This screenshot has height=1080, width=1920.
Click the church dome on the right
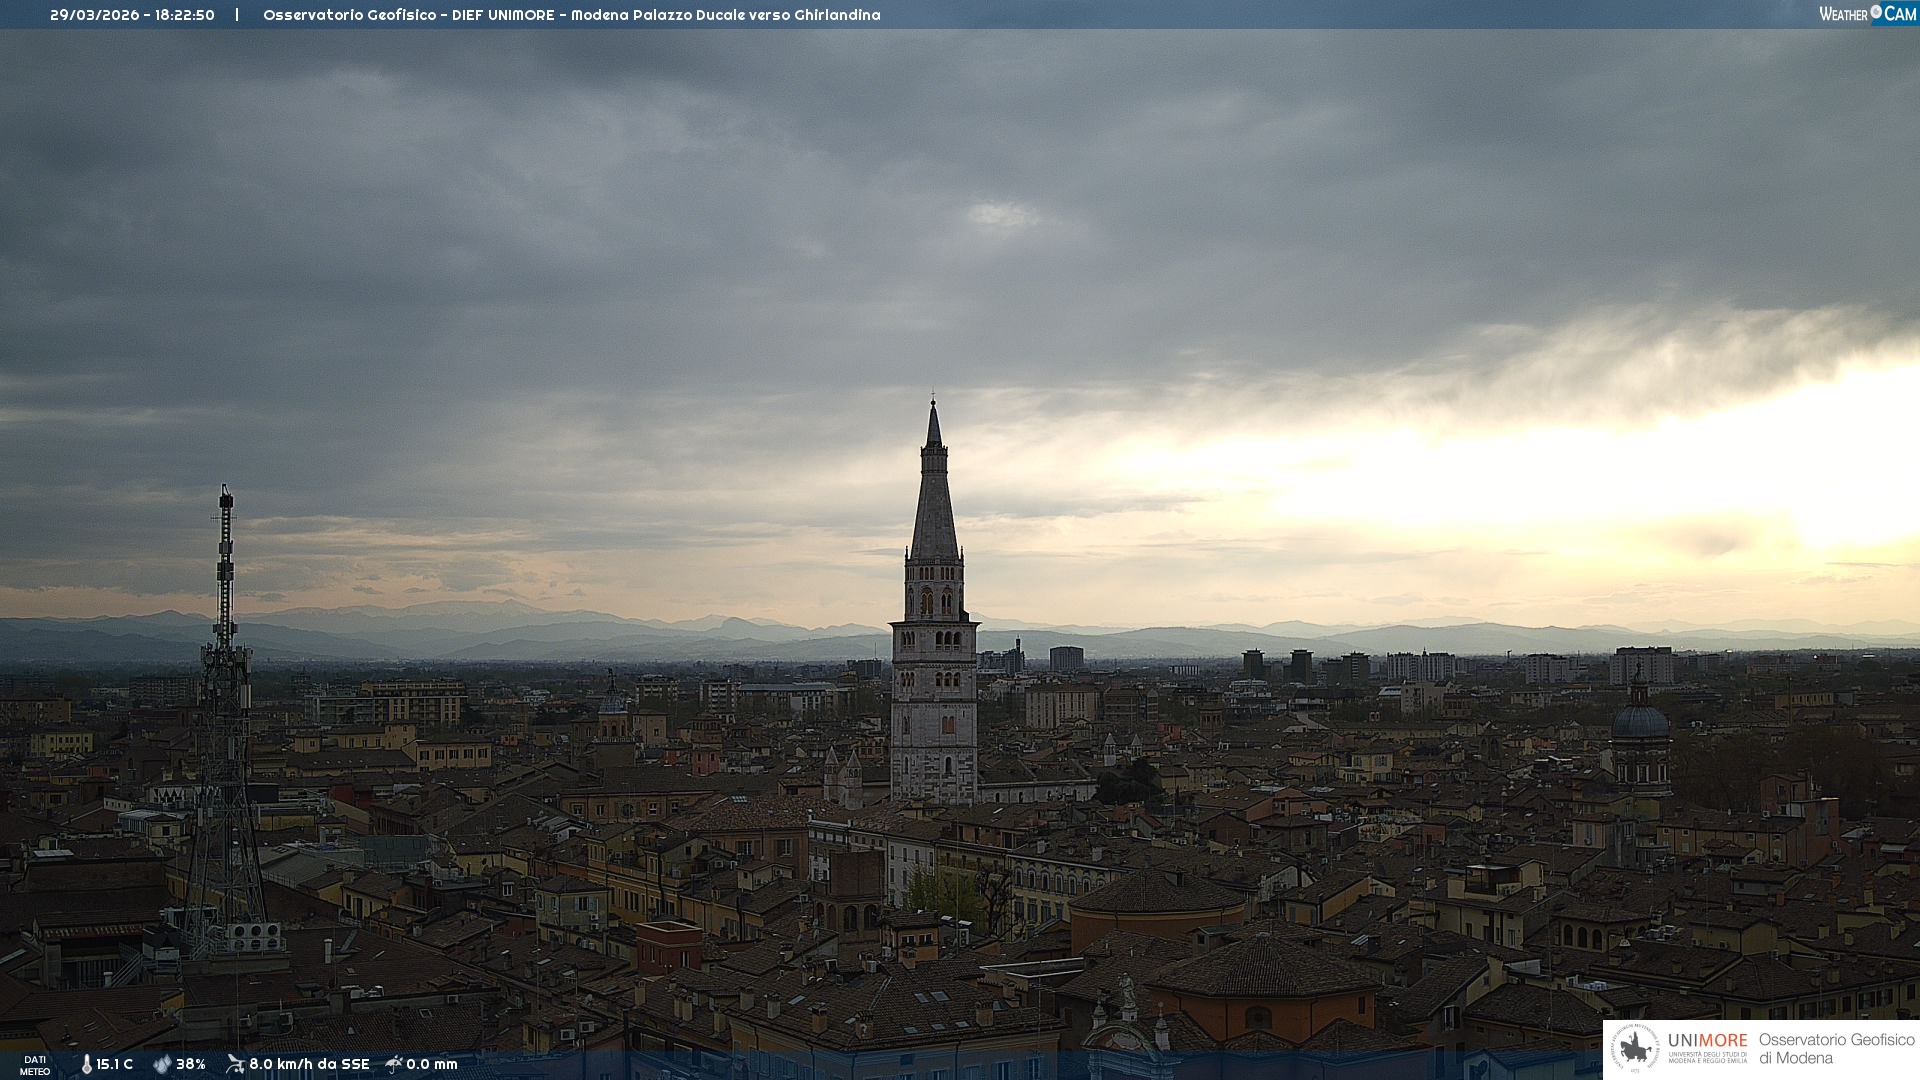(1640, 720)
